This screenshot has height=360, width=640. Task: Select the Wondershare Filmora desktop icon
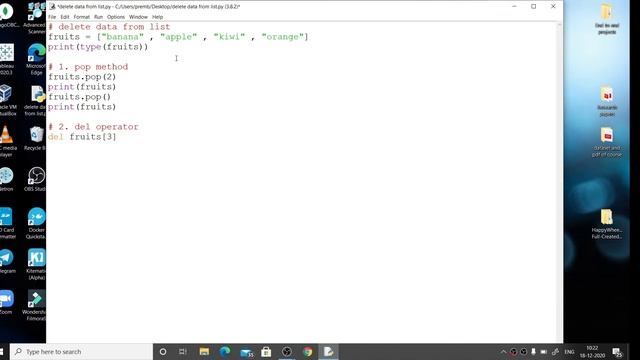click(x=36, y=305)
